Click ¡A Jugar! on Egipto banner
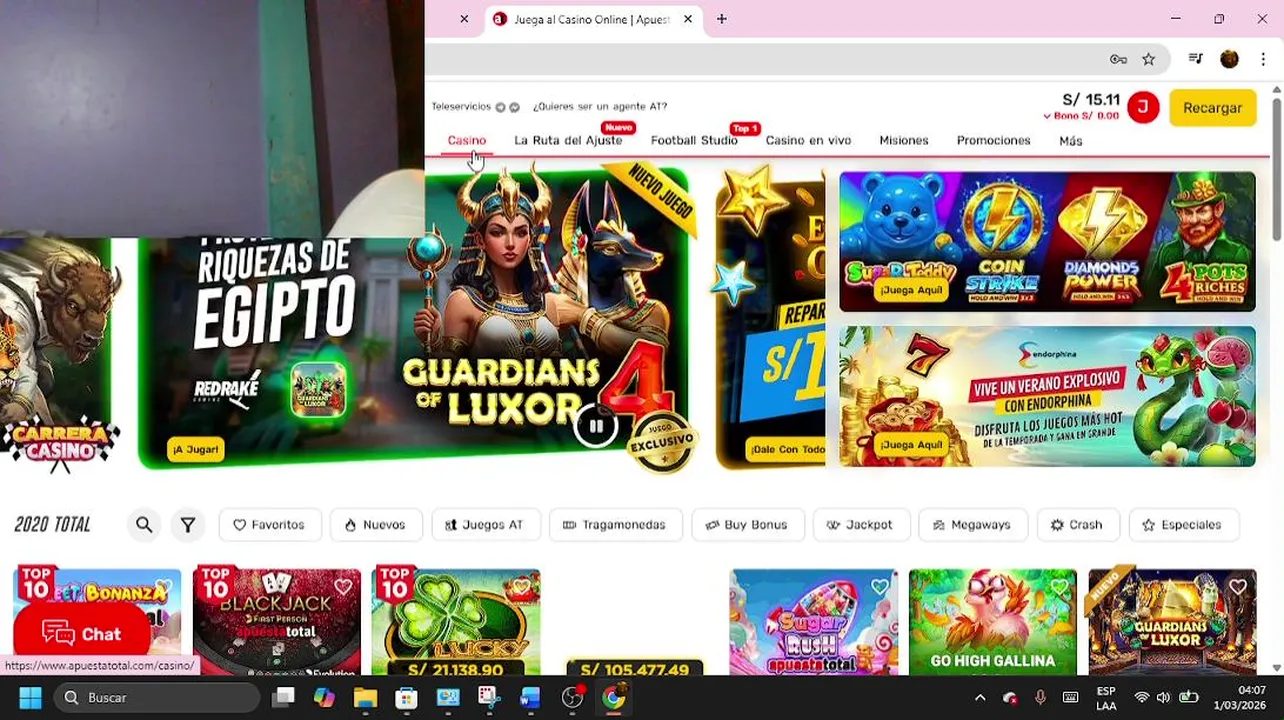 (195, 450)
